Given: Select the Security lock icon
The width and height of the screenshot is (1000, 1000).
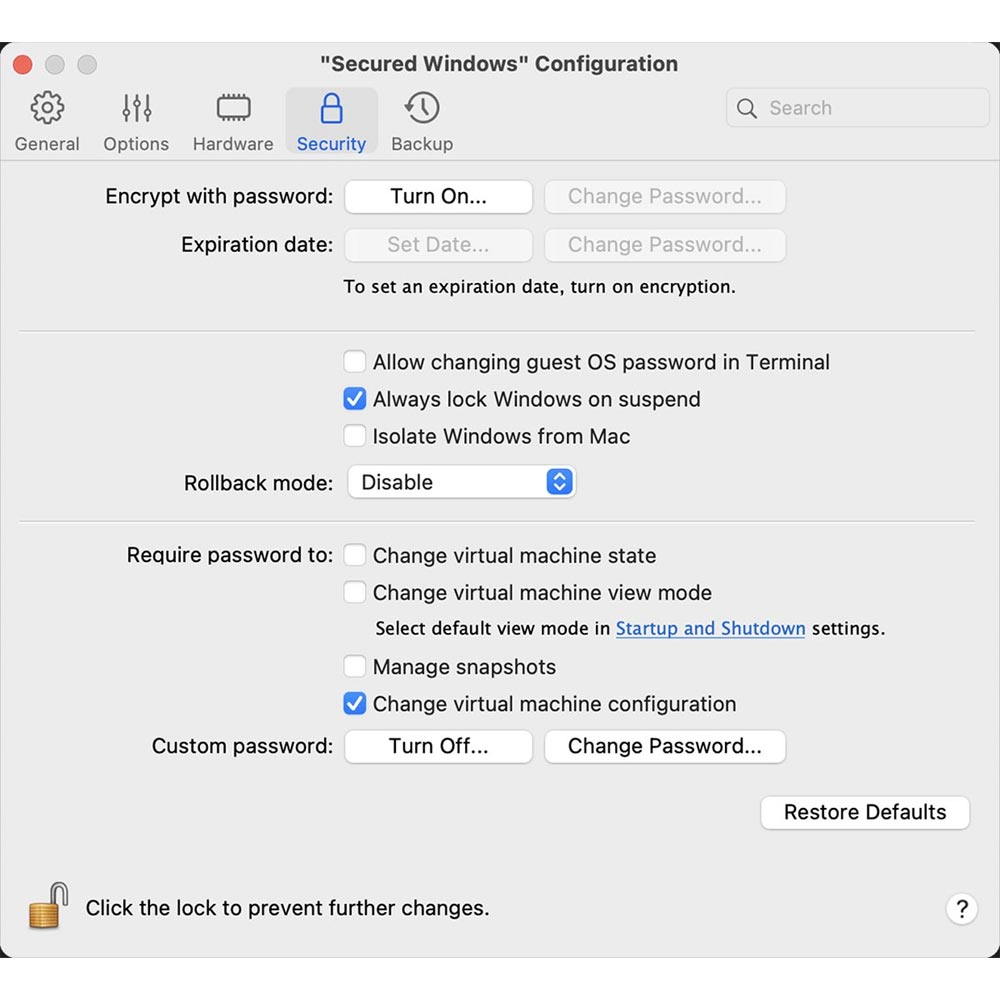Looking at the screenshot, I should pos(331,108).
